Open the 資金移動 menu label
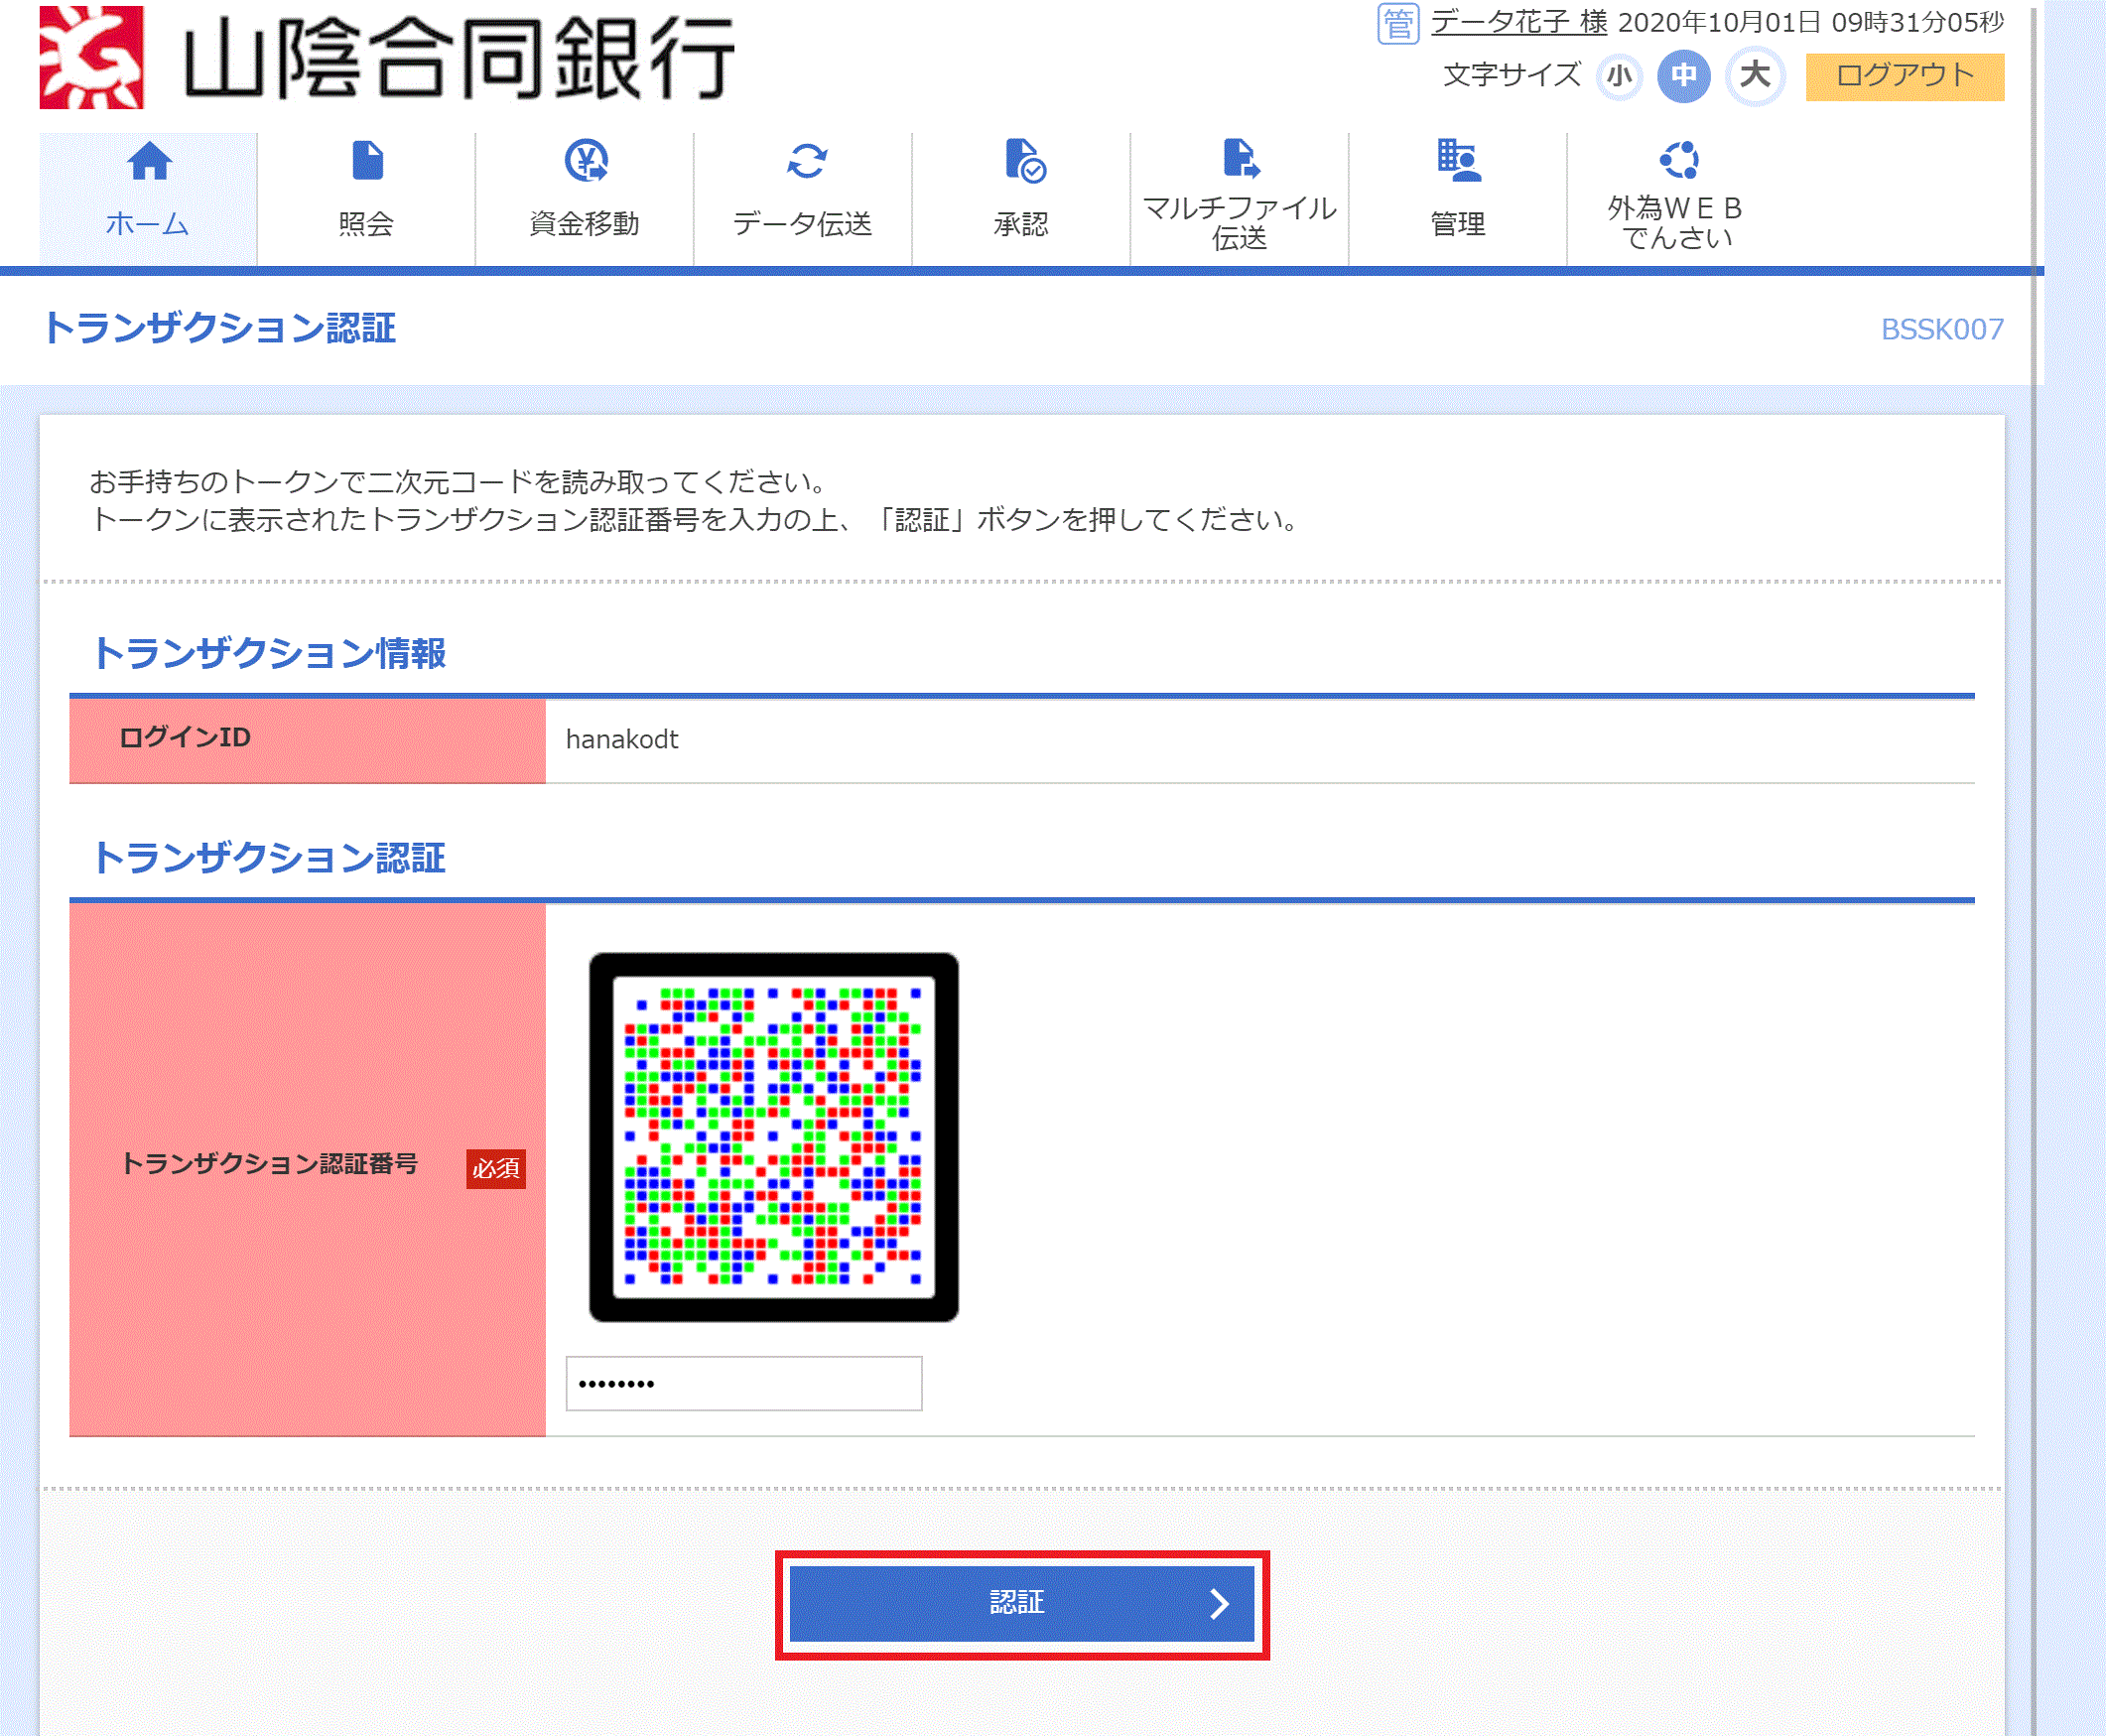 pos(585,224)
